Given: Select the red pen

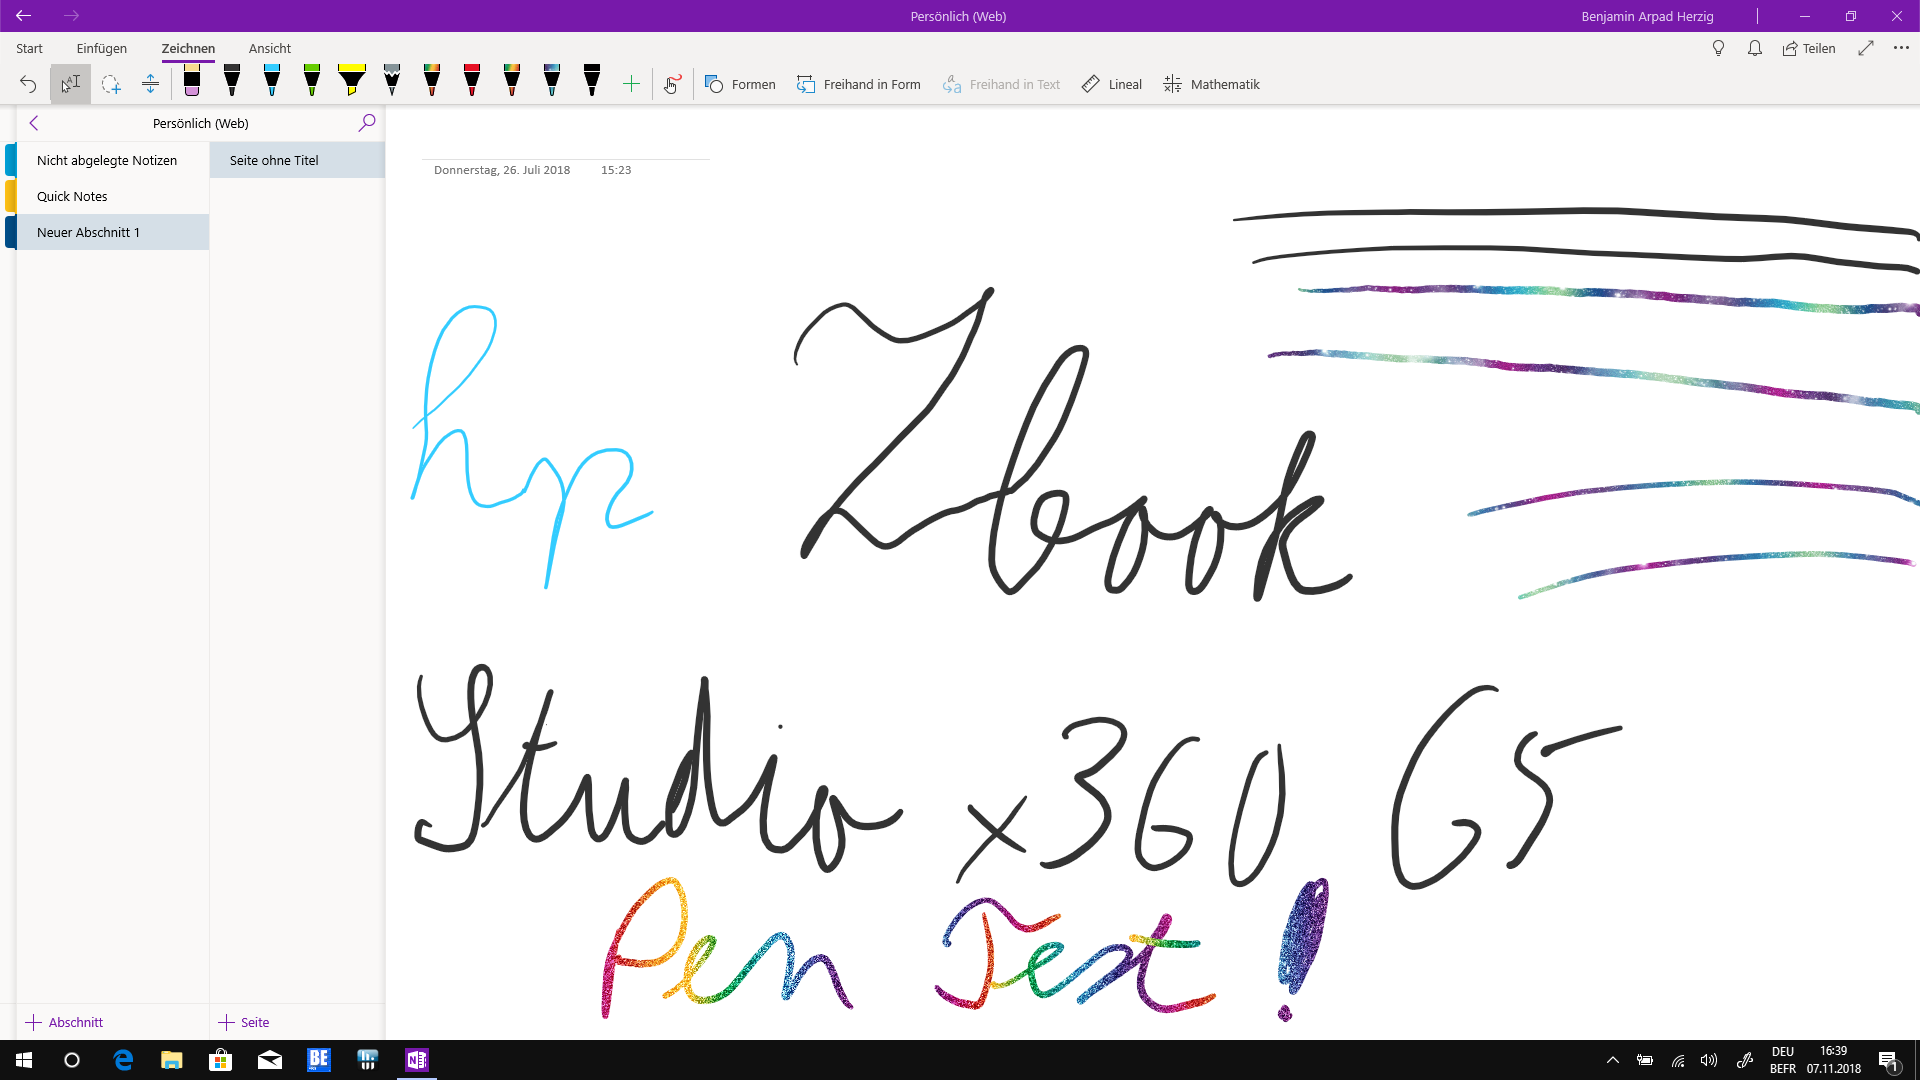Looking at the screenshot, I should (x=472, y=82).
